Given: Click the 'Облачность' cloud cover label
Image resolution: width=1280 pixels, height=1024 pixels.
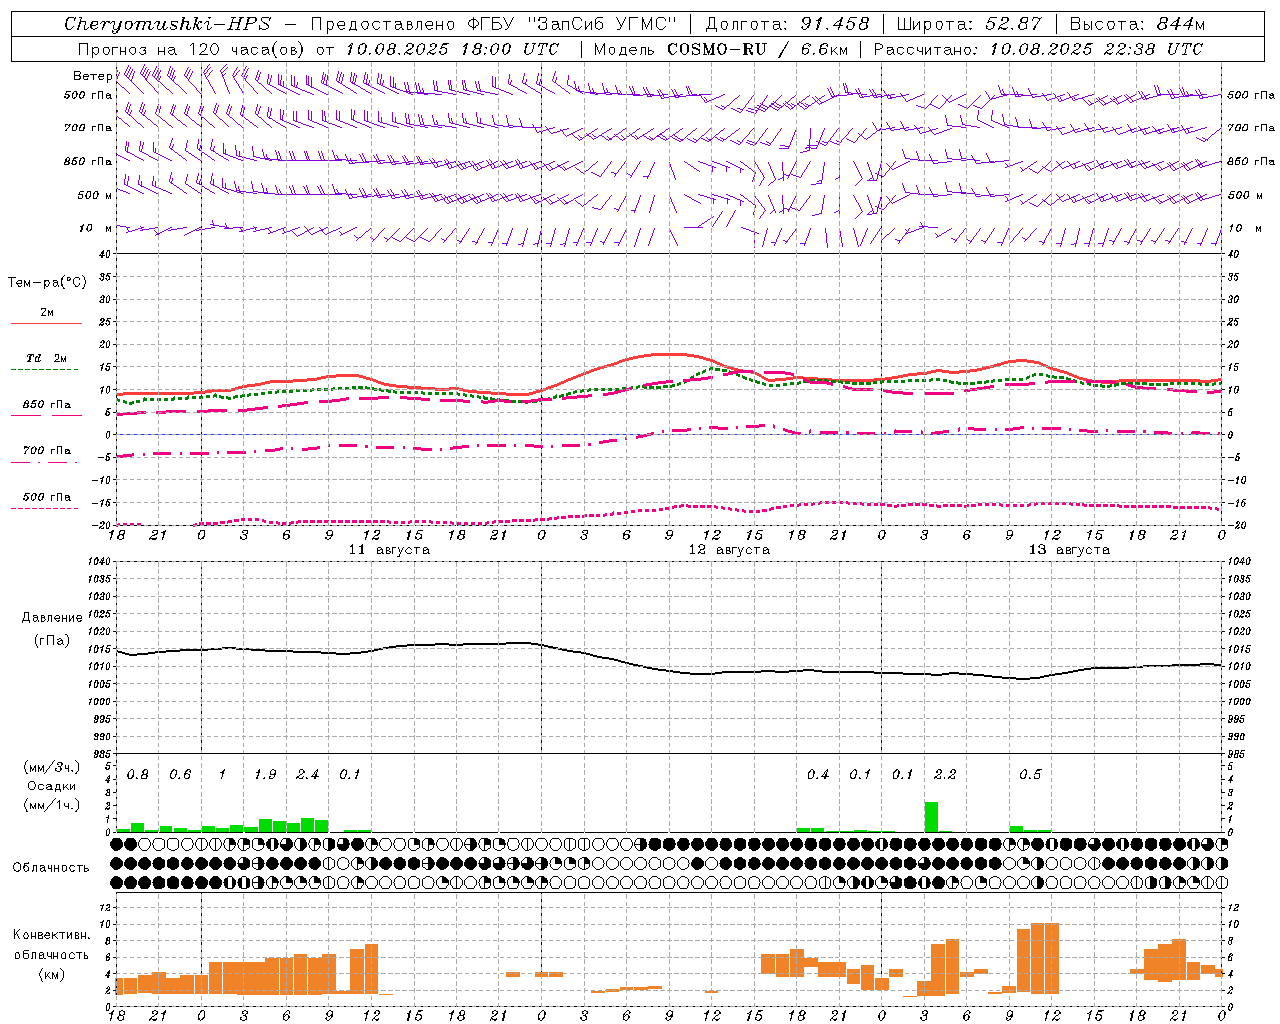Looking at the screenshot, I should 51,867.
